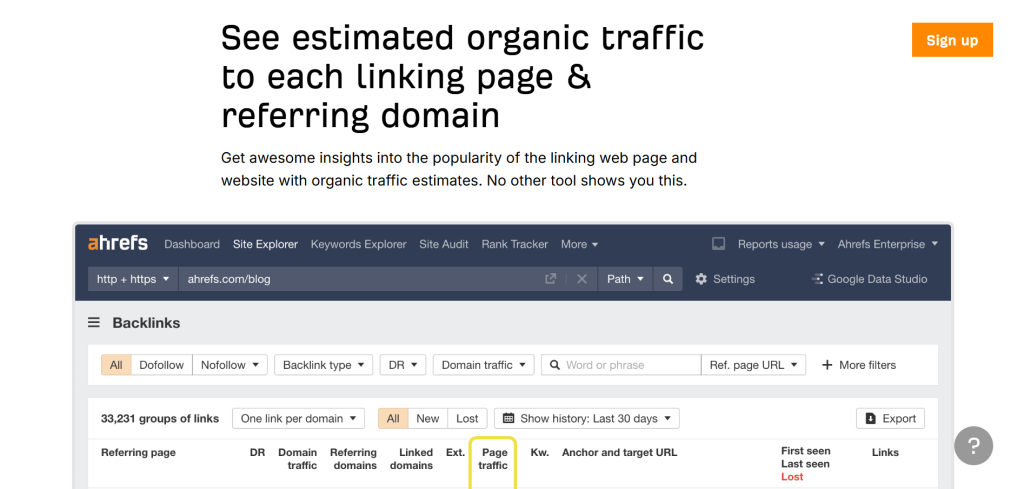
Task: Click the orange Sign up button
Action: coord(952,40)
